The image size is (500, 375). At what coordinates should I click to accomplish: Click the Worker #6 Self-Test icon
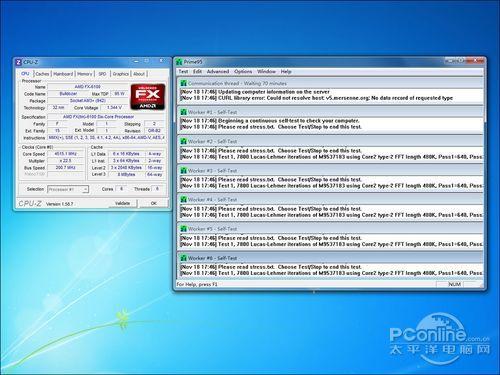coord(183,258)
